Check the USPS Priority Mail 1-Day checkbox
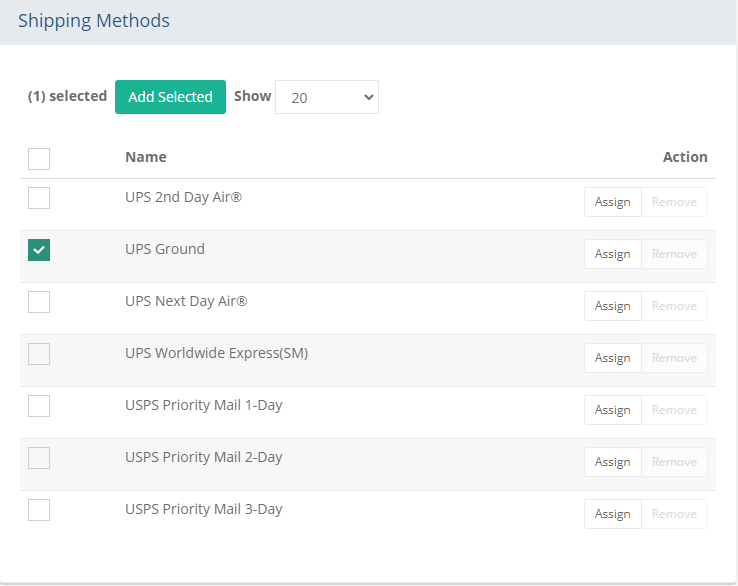 point(39,406)
